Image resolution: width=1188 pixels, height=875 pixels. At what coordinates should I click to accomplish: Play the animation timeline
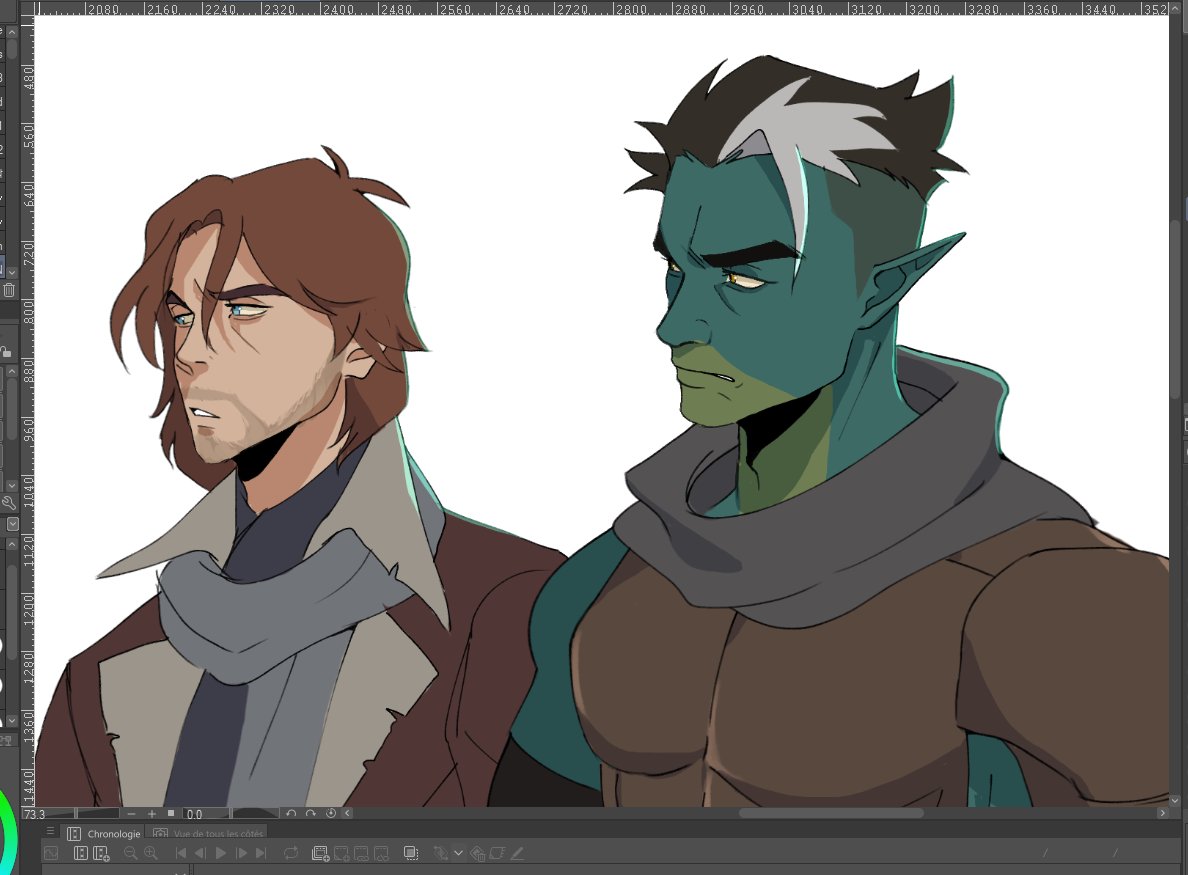(220, 853)
